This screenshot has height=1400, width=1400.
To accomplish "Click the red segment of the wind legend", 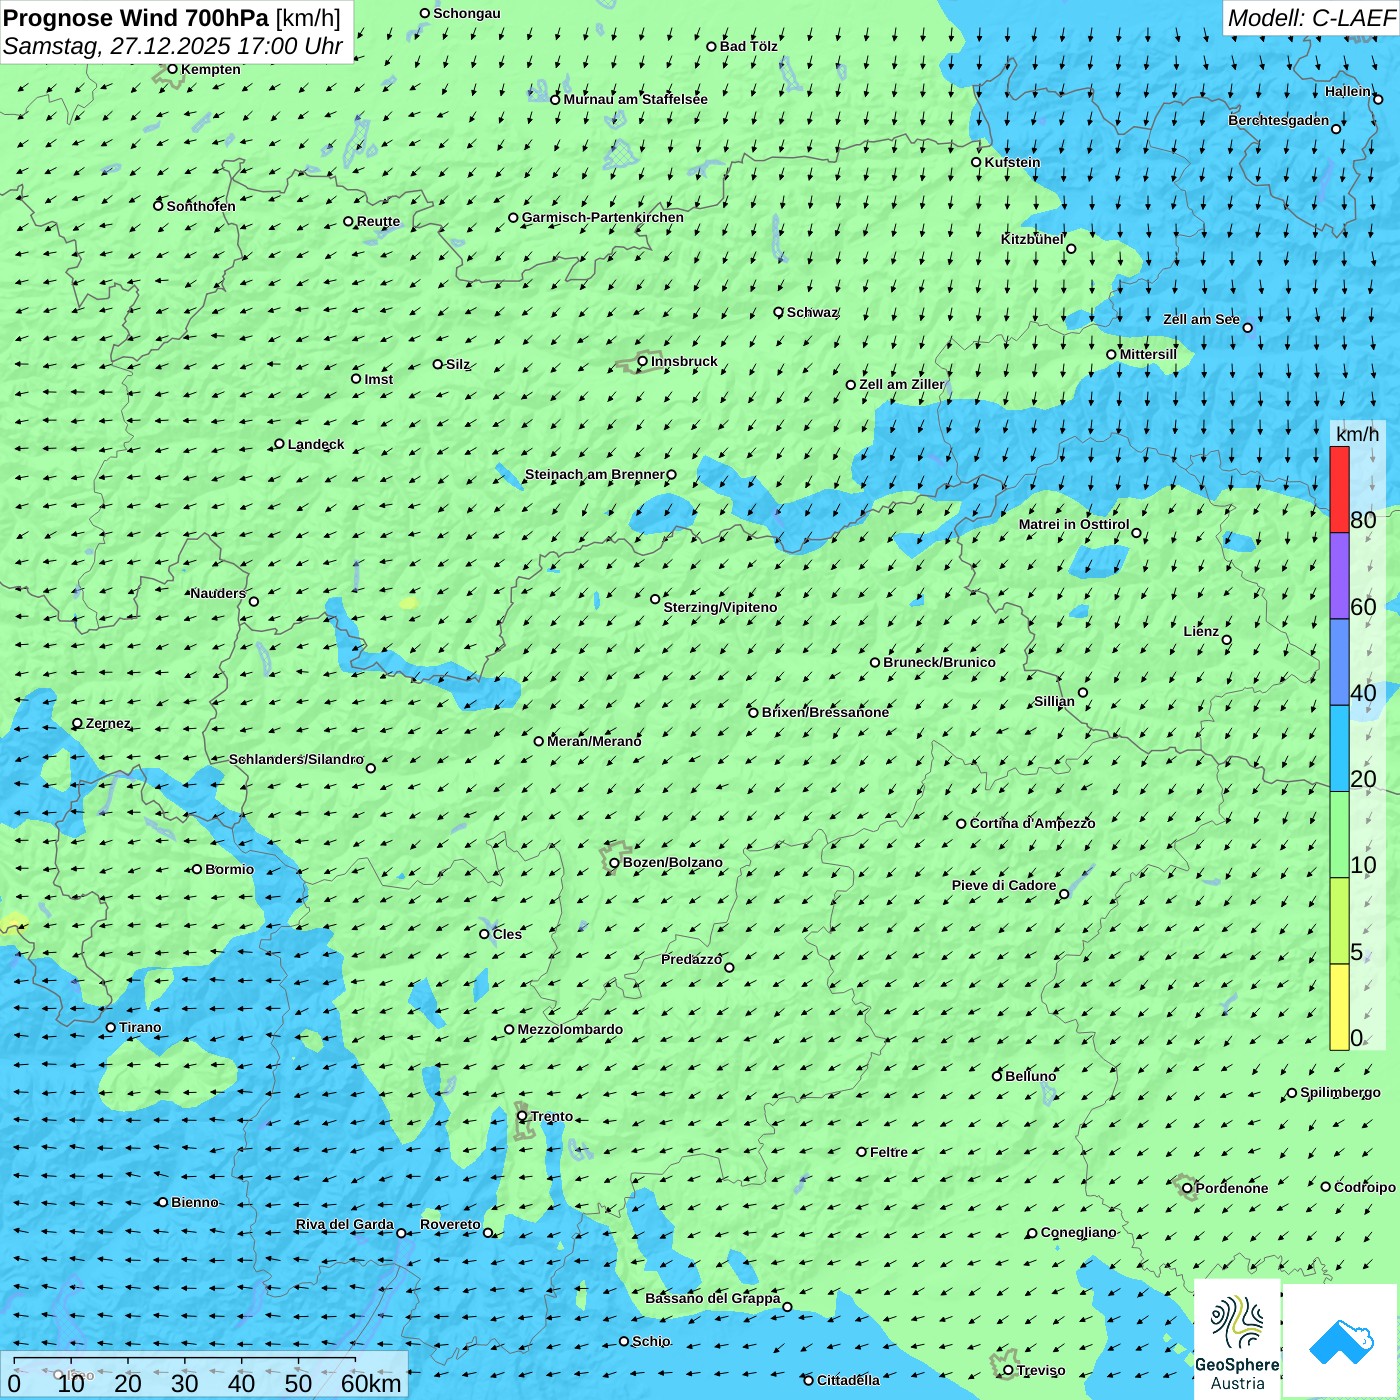I will 1339,489.
